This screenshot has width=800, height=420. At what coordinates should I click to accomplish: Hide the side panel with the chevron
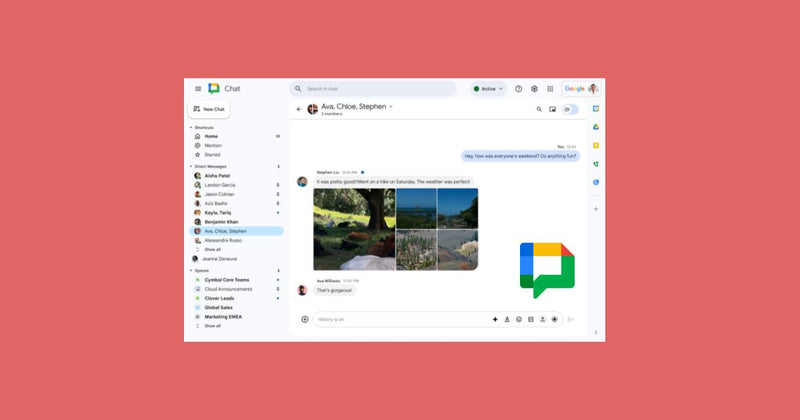coord(596,333)
